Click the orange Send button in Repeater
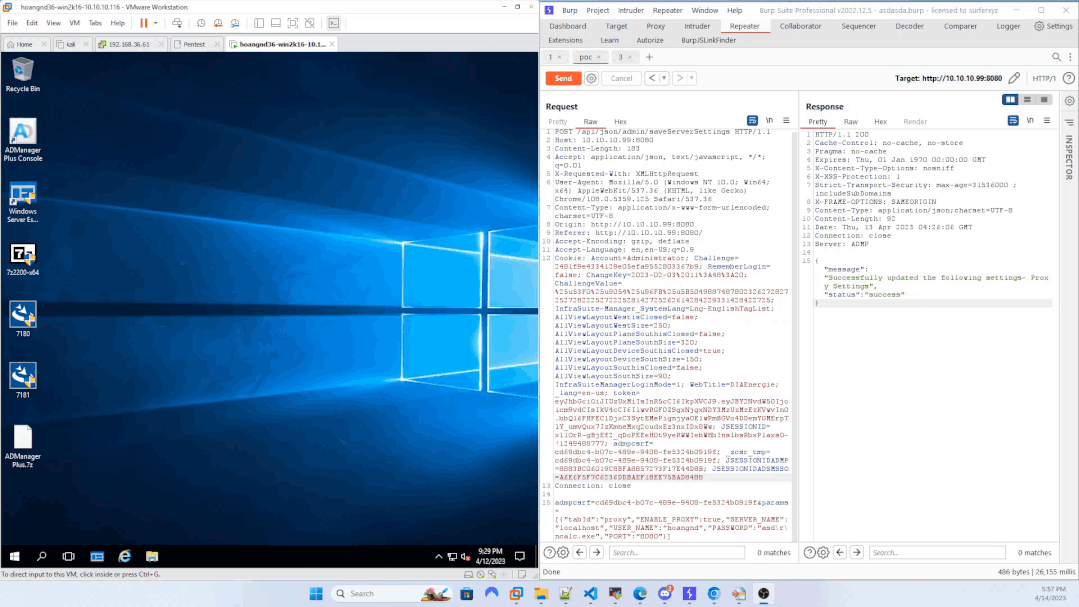This screenshot has width=1079, height=607. tap(563, 78)
